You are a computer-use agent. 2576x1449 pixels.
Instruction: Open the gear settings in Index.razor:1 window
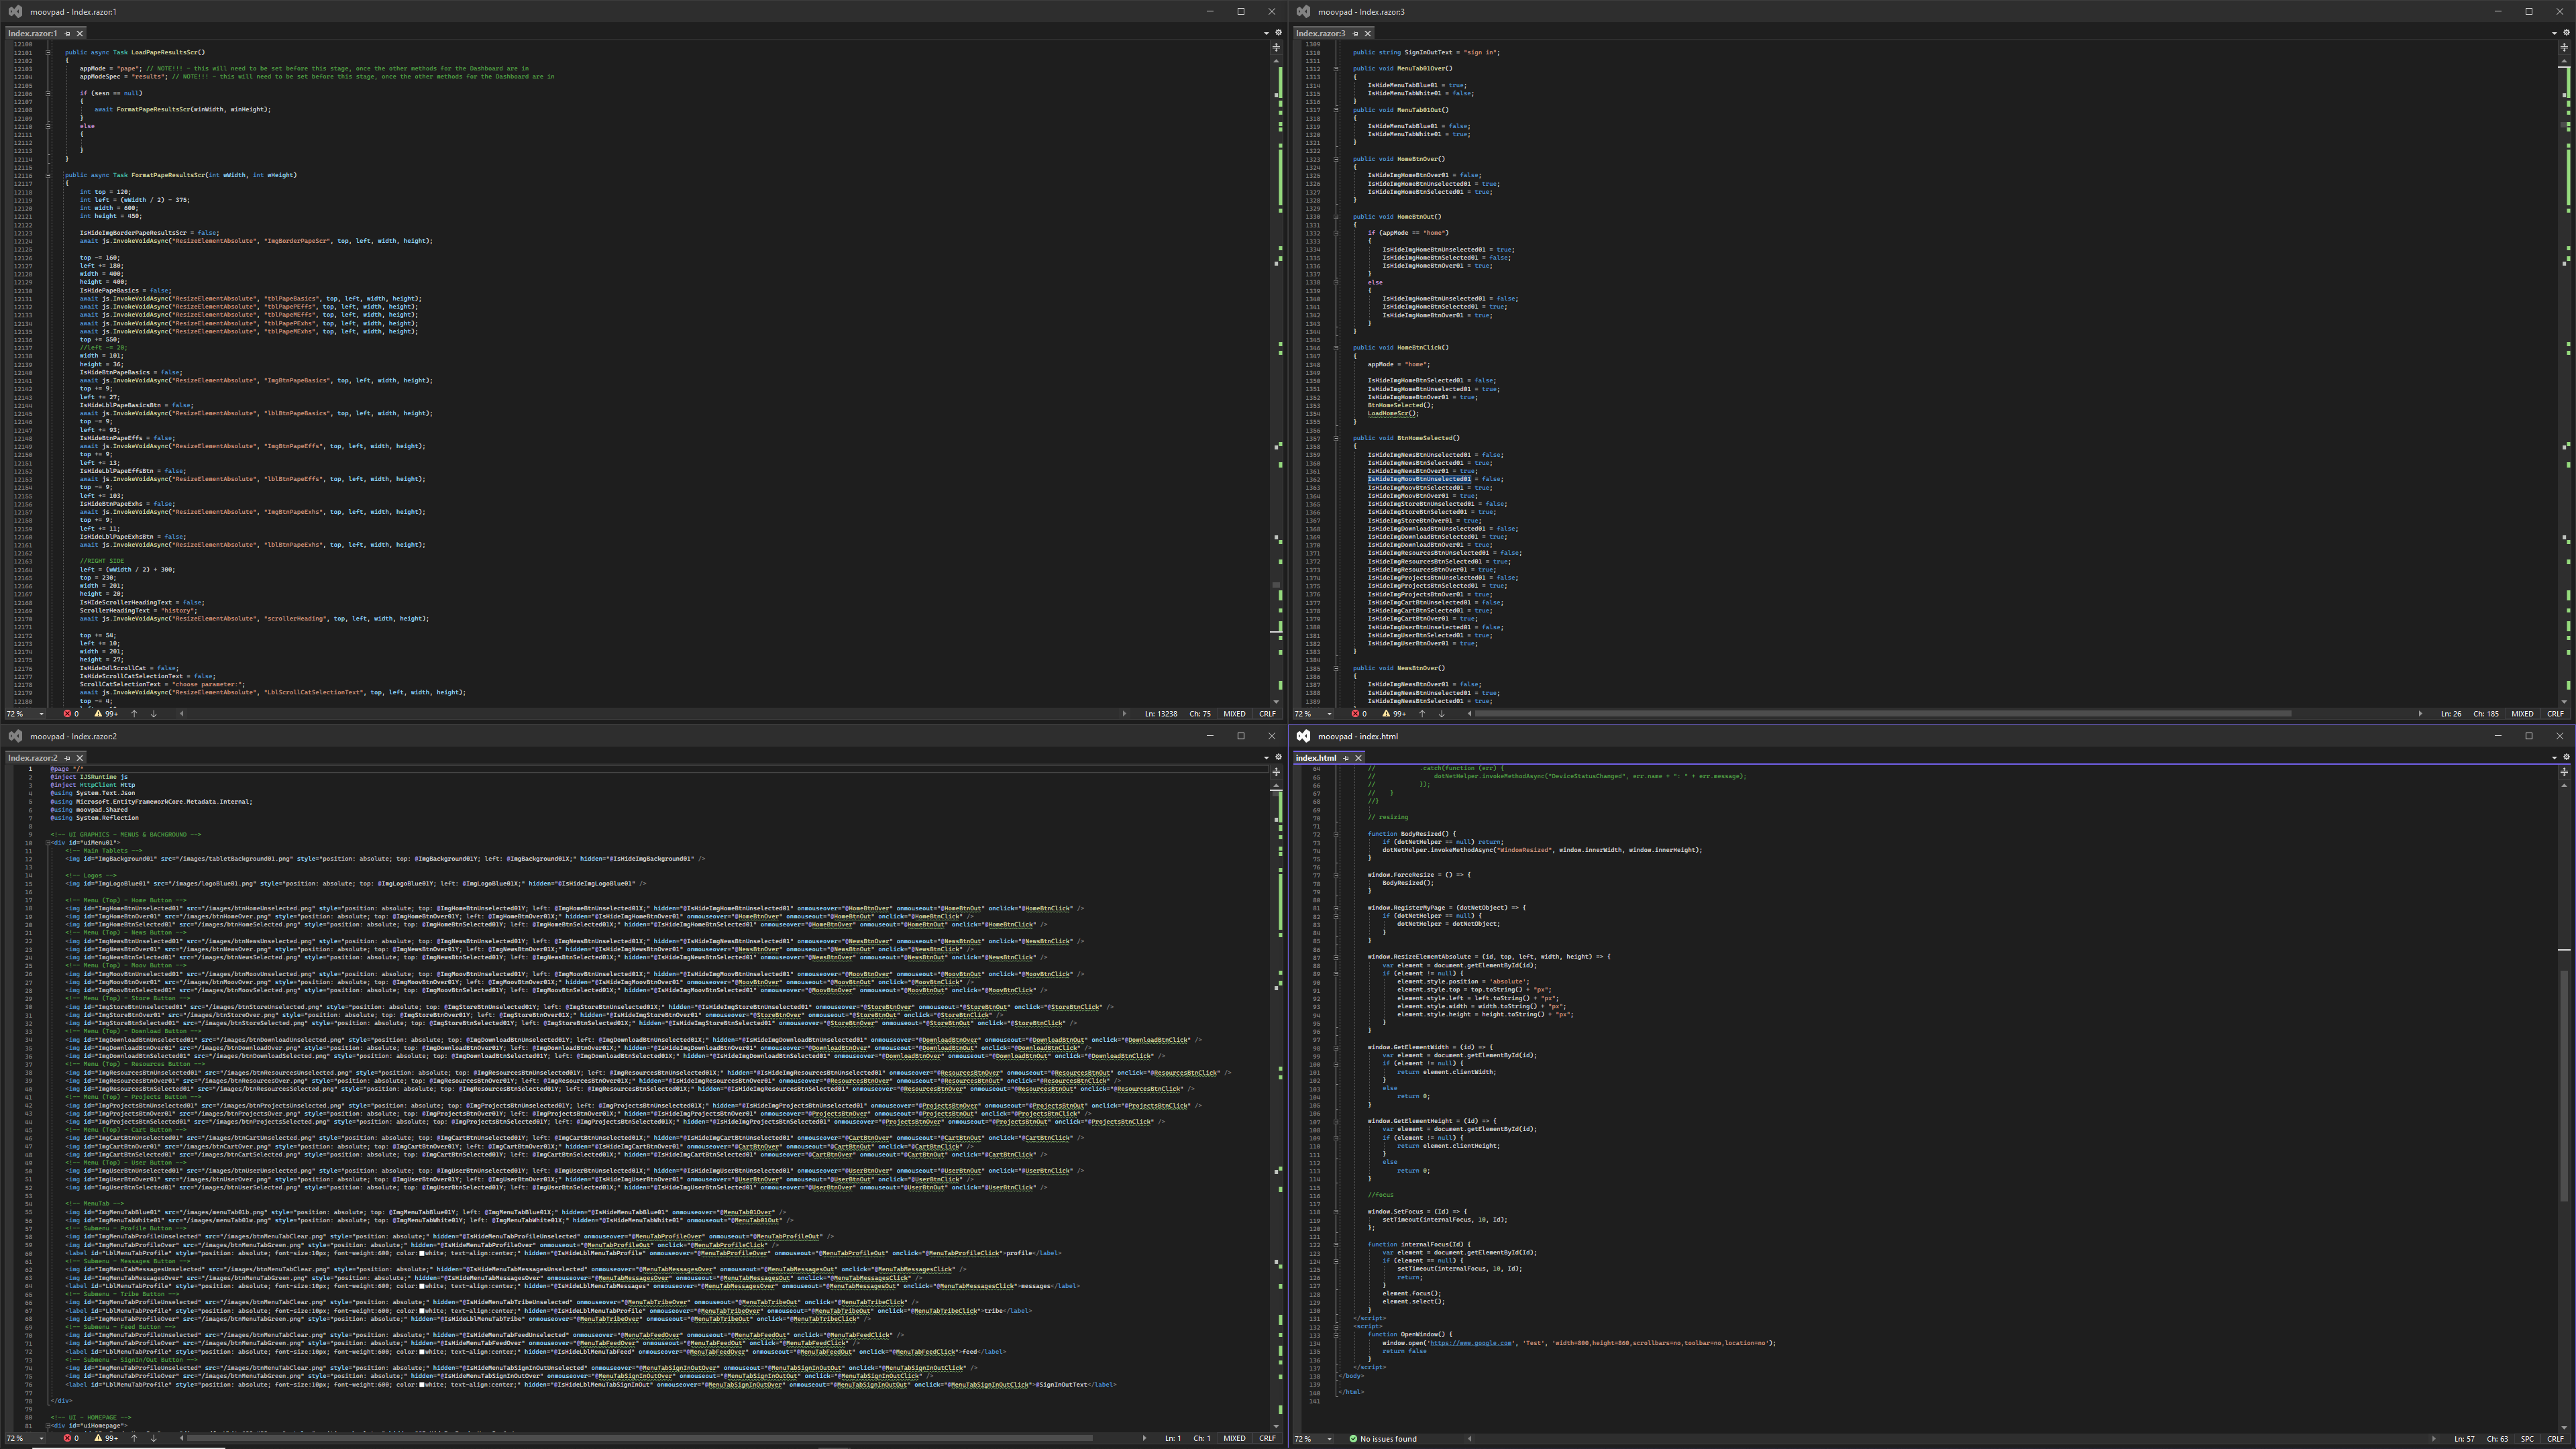click(1278, 33)
